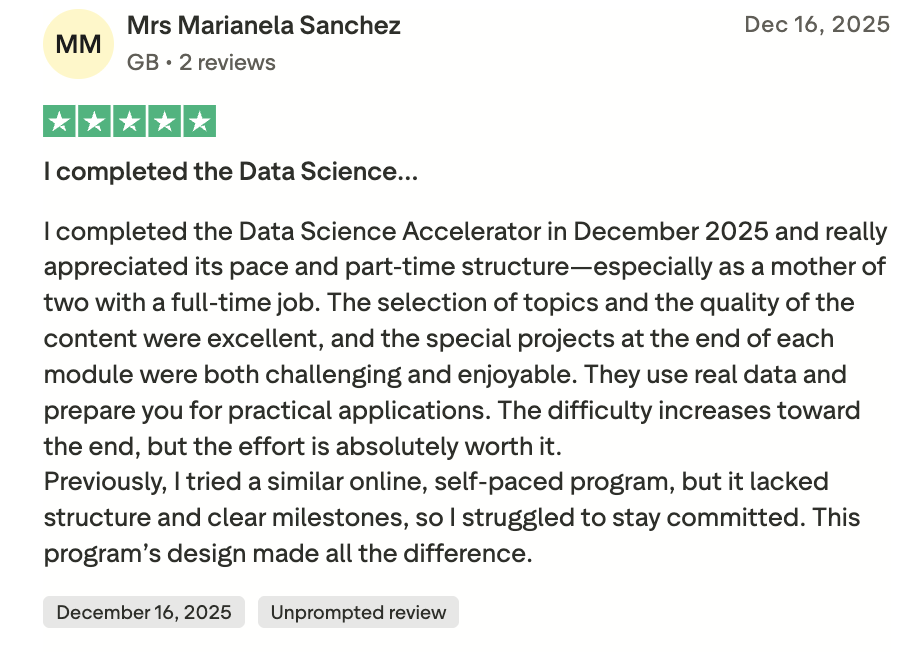
Task: Click the first green rating star
Action: tap(61, 122)
